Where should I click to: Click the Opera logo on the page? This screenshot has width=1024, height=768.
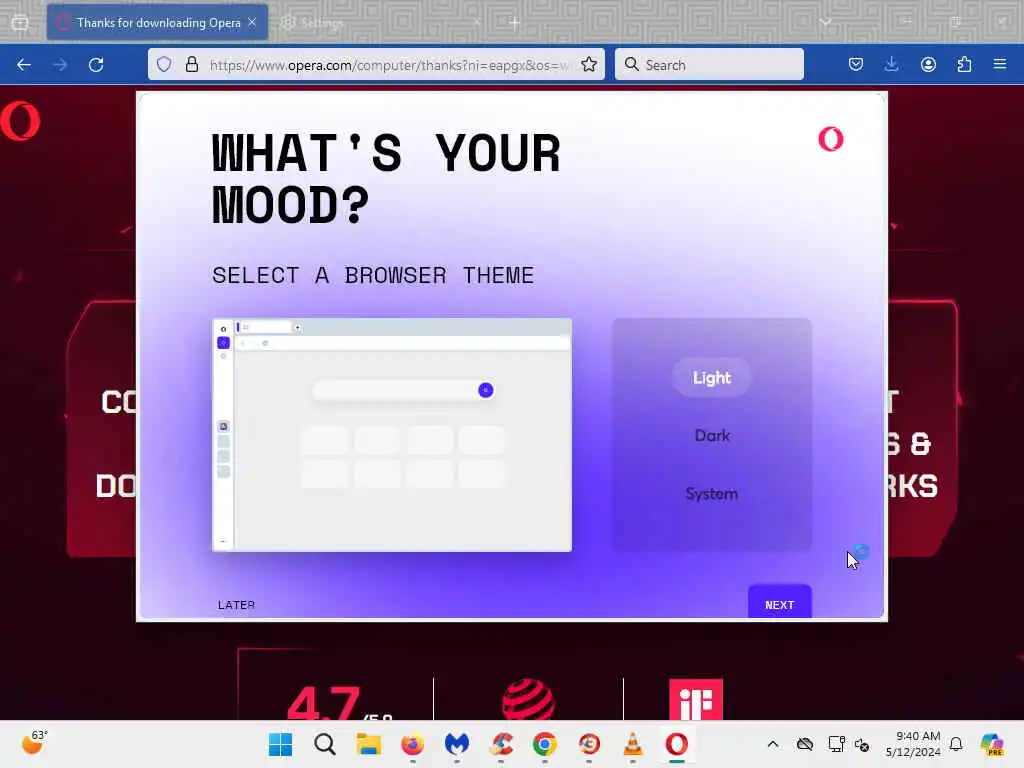pos(20,121)
